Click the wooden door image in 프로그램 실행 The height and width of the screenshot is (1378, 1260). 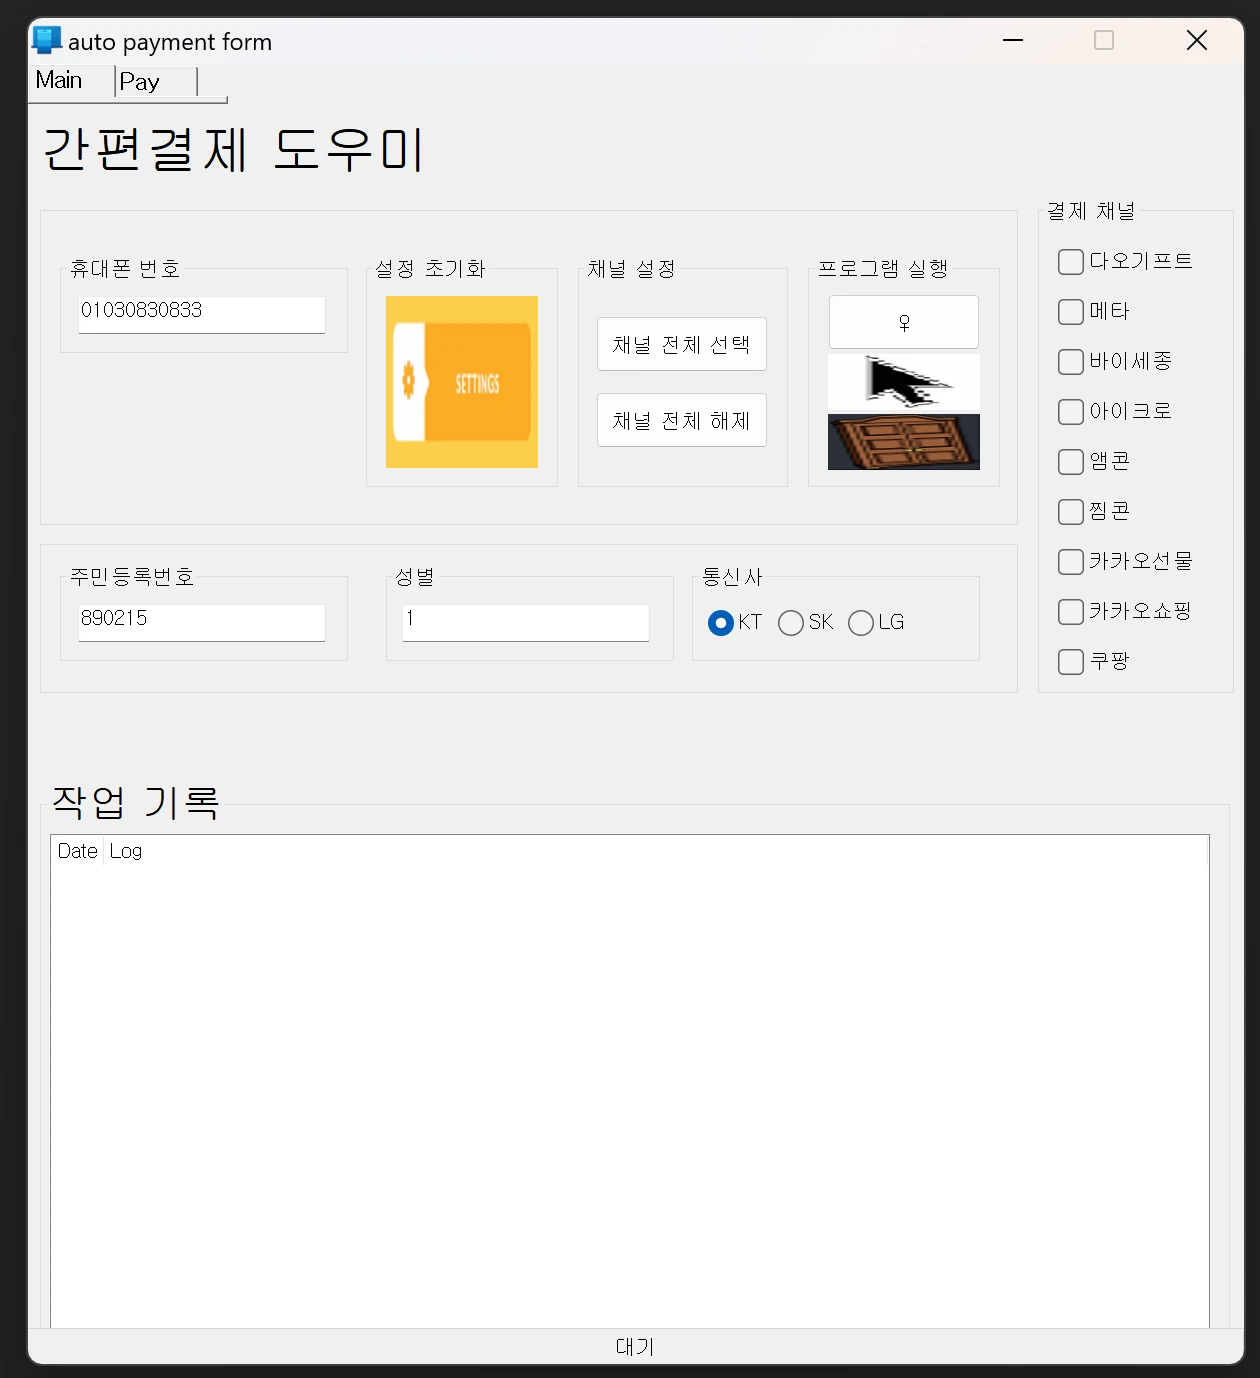pos(903,443)
